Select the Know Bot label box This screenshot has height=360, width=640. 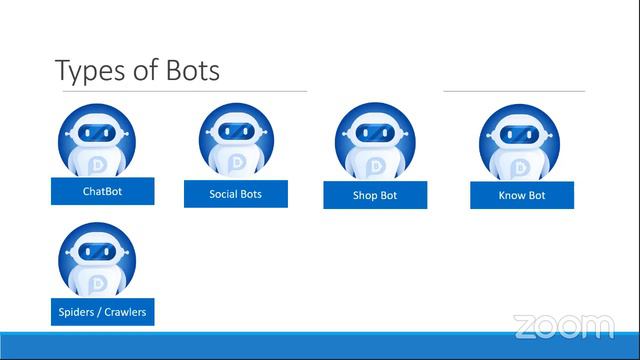pyautogui.click(x=522, y=195)
